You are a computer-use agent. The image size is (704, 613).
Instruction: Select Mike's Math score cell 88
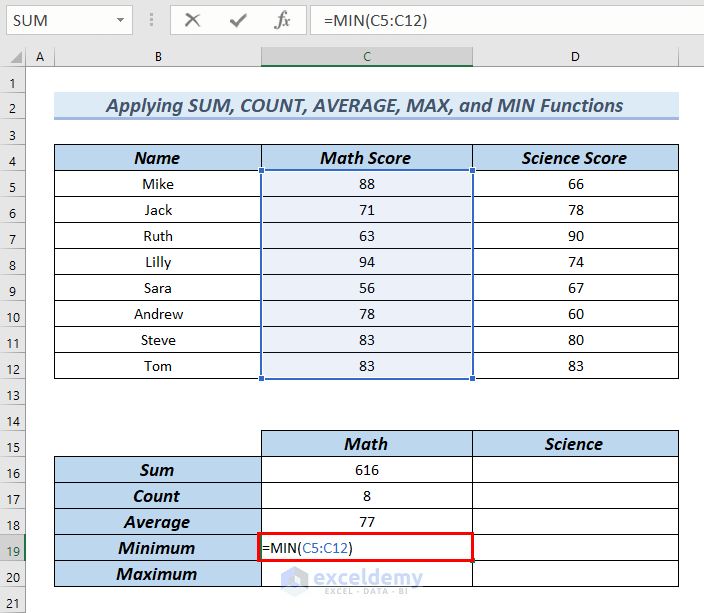click(x=366, y=184)
